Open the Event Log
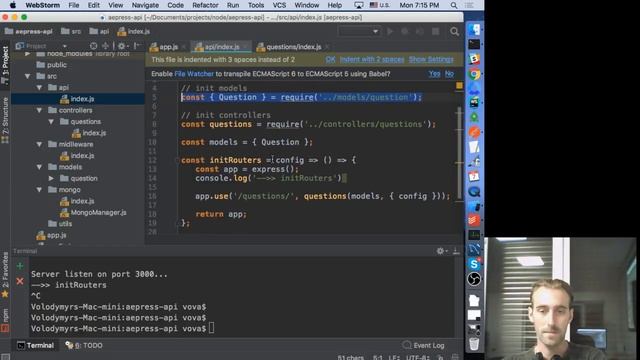Viewport: 640px width, 360px height. (x=424, y=345)
